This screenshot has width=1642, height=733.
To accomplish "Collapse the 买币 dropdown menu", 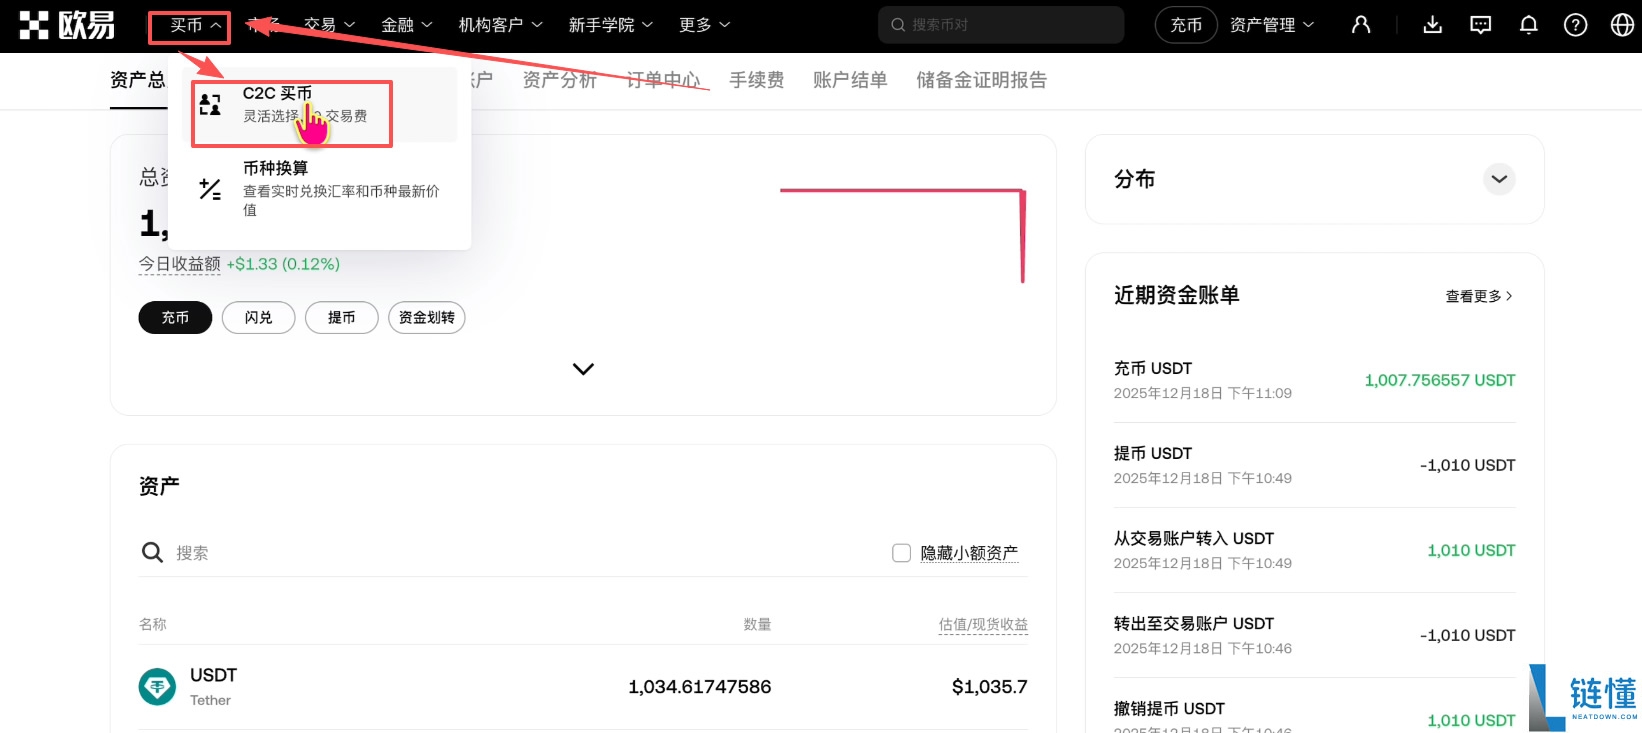I will [x=196, y=25].
